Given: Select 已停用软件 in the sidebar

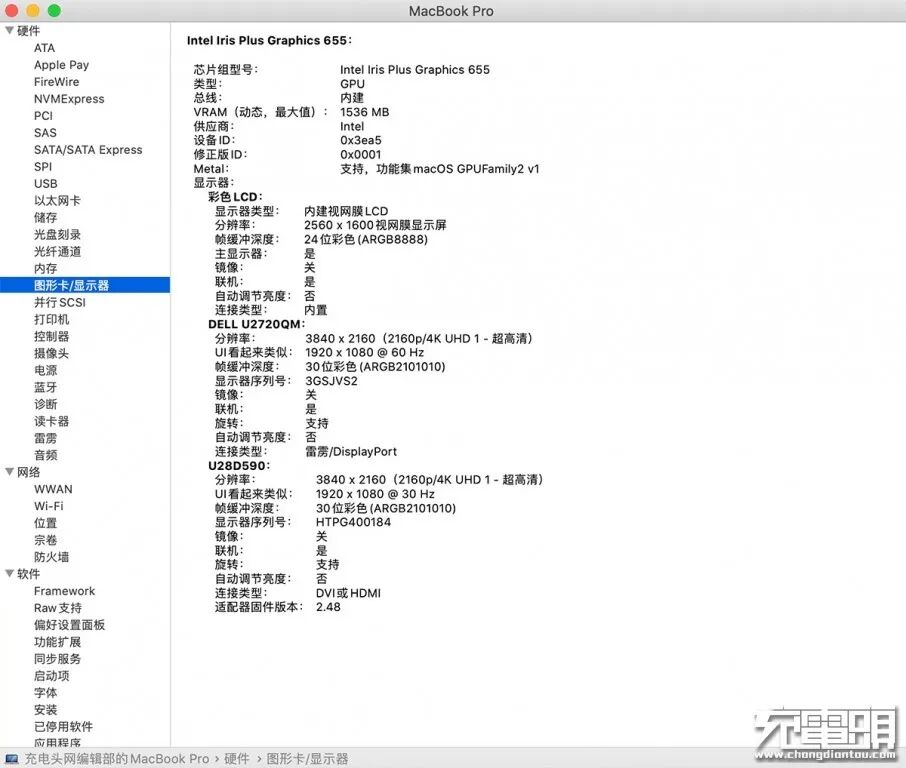Looking at the screenshot, I should pyautogui.click(x=63, y=726).
